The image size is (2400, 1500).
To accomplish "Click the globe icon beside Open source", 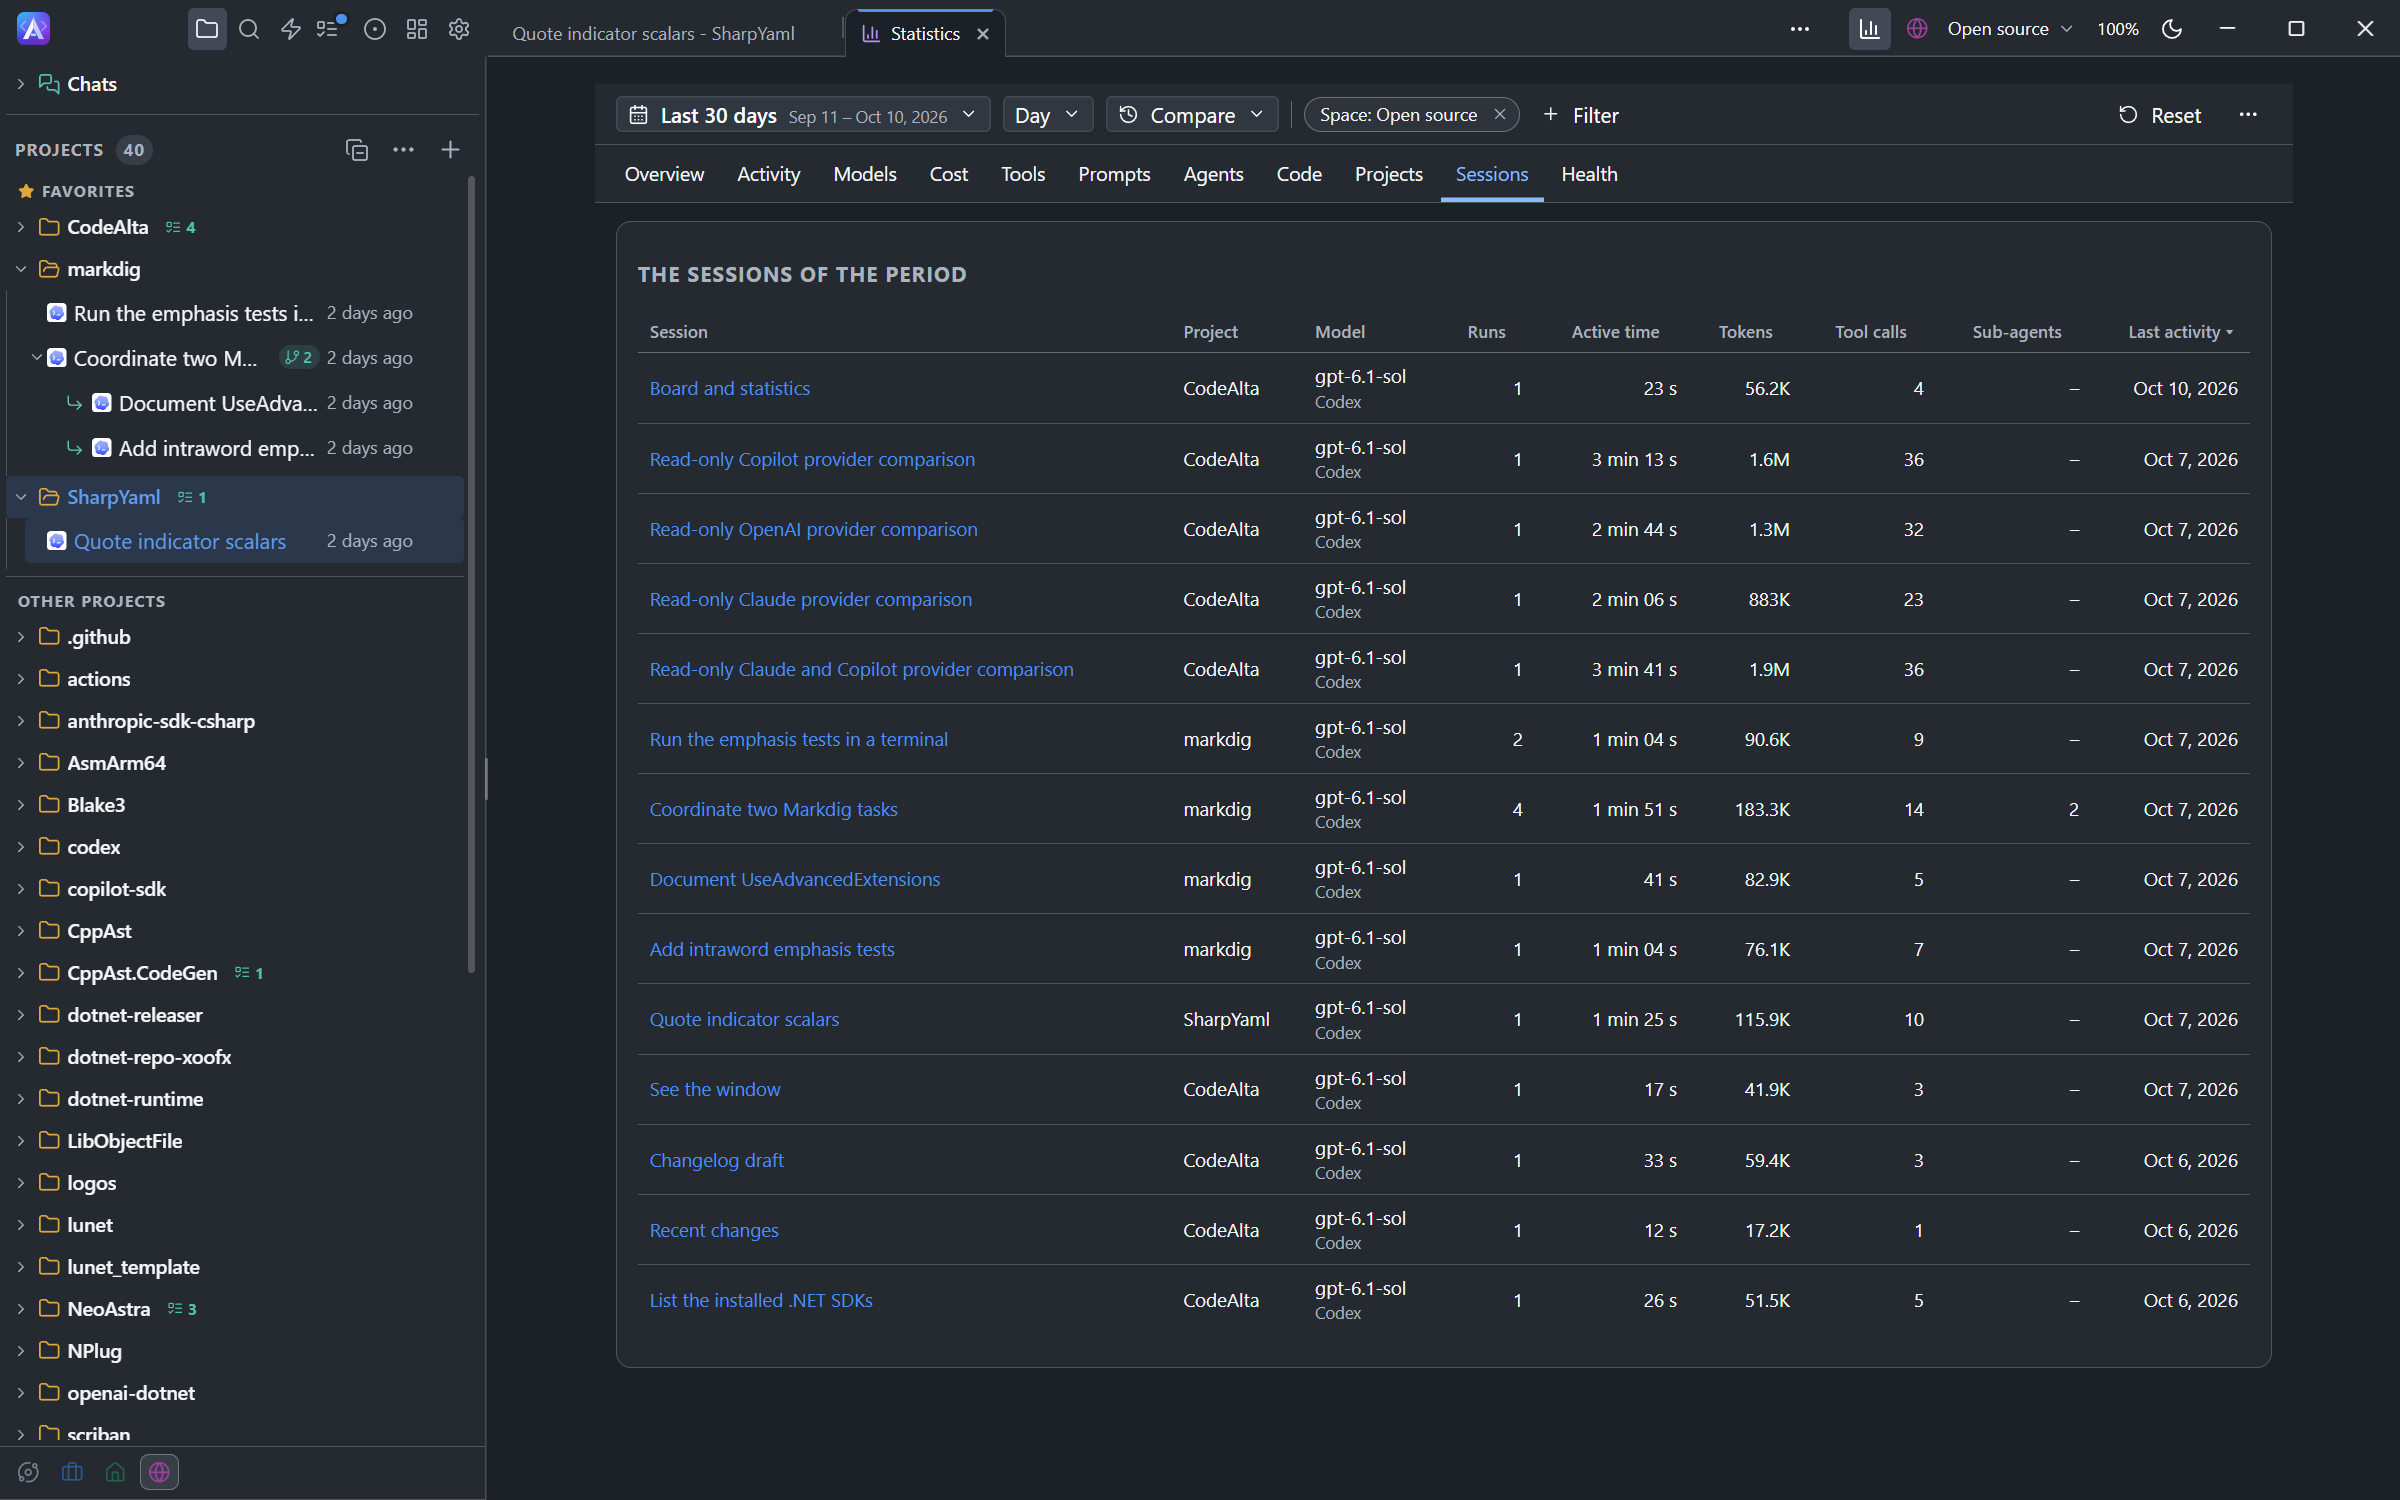I will click(1917, 29).
